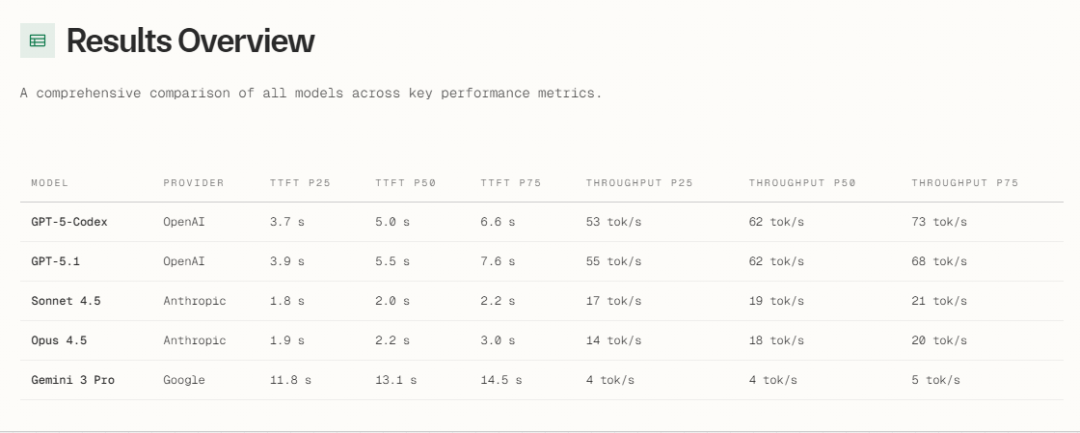Click the THROUGHPUT P25 column header
The image size is (1080, 433).
[639, 183]
